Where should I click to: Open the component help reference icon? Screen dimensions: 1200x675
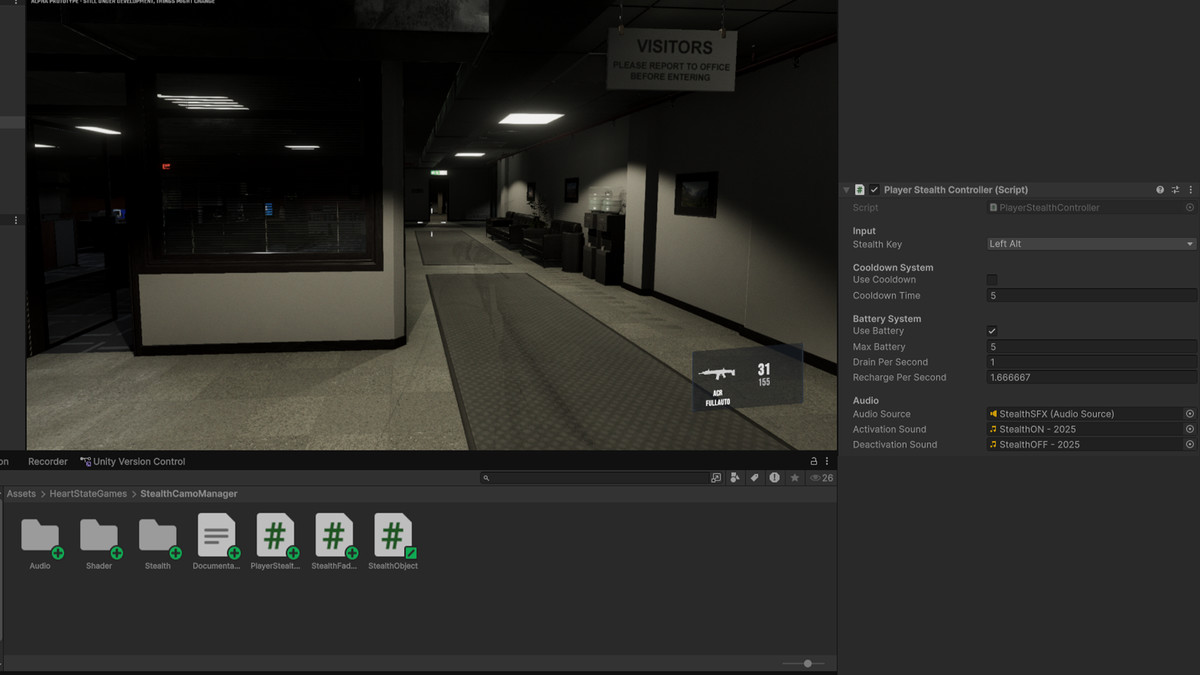1160,190
